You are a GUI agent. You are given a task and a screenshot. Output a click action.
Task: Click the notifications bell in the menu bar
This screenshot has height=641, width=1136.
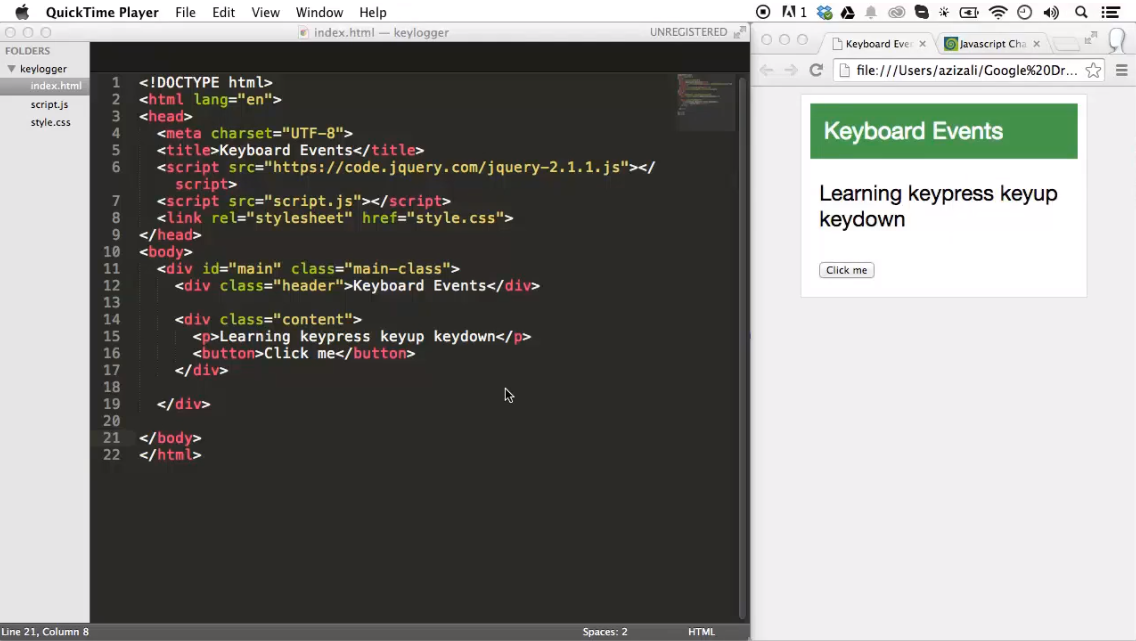pyautogui.click(x=872, y=12)
